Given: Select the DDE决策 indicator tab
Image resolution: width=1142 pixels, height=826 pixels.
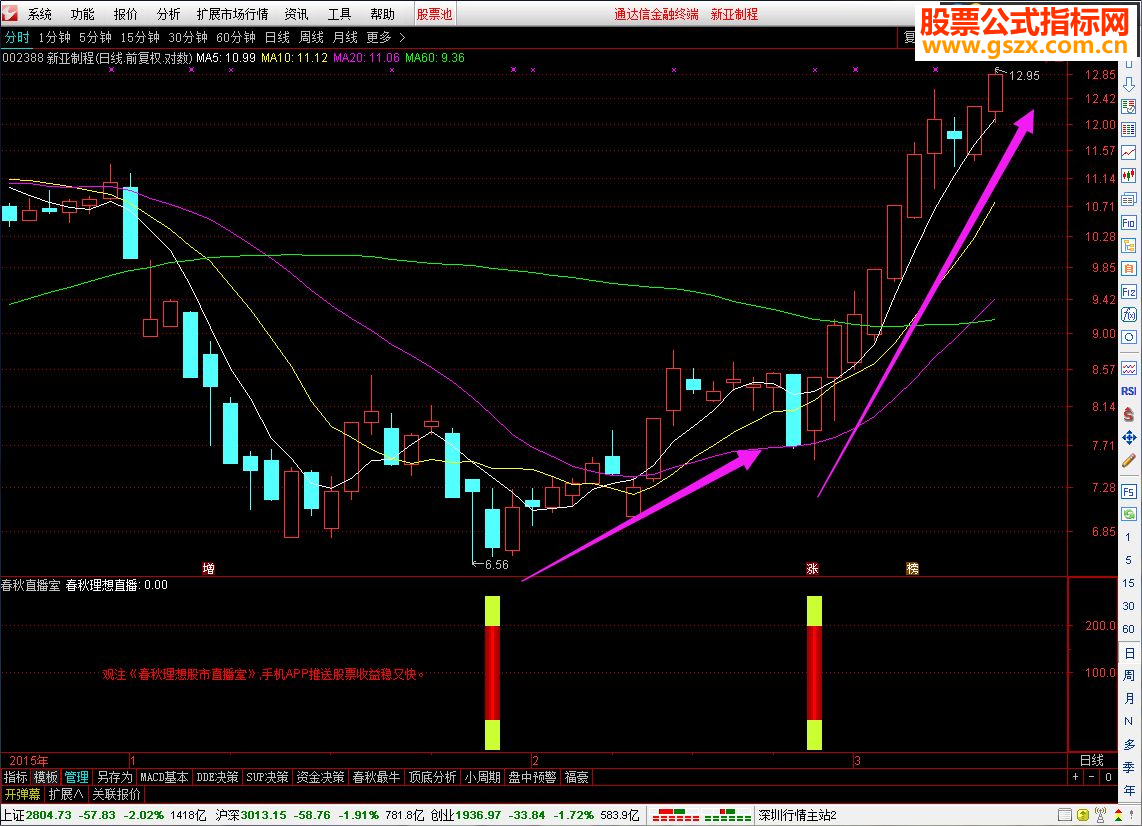Looking at the screenshot, I should pos(217,777).
